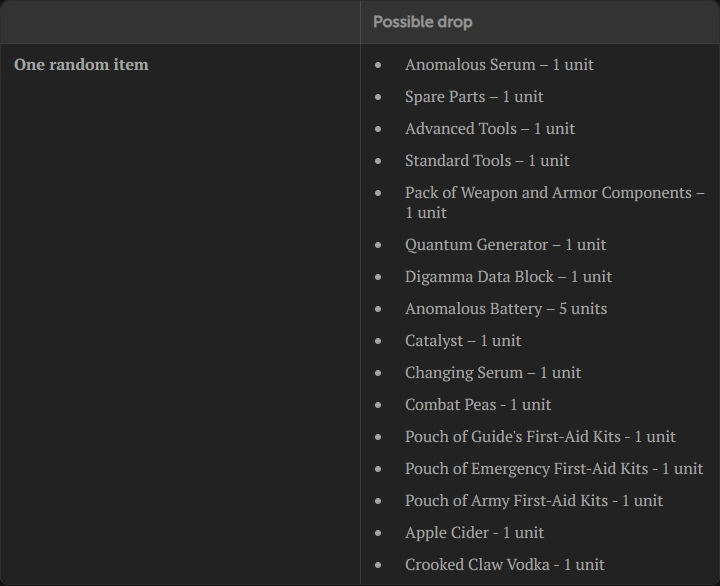The width and height of the screenshot is (720, 586).
Task: Click the bullet point beside 'Catalyst'
Action: 378,341
